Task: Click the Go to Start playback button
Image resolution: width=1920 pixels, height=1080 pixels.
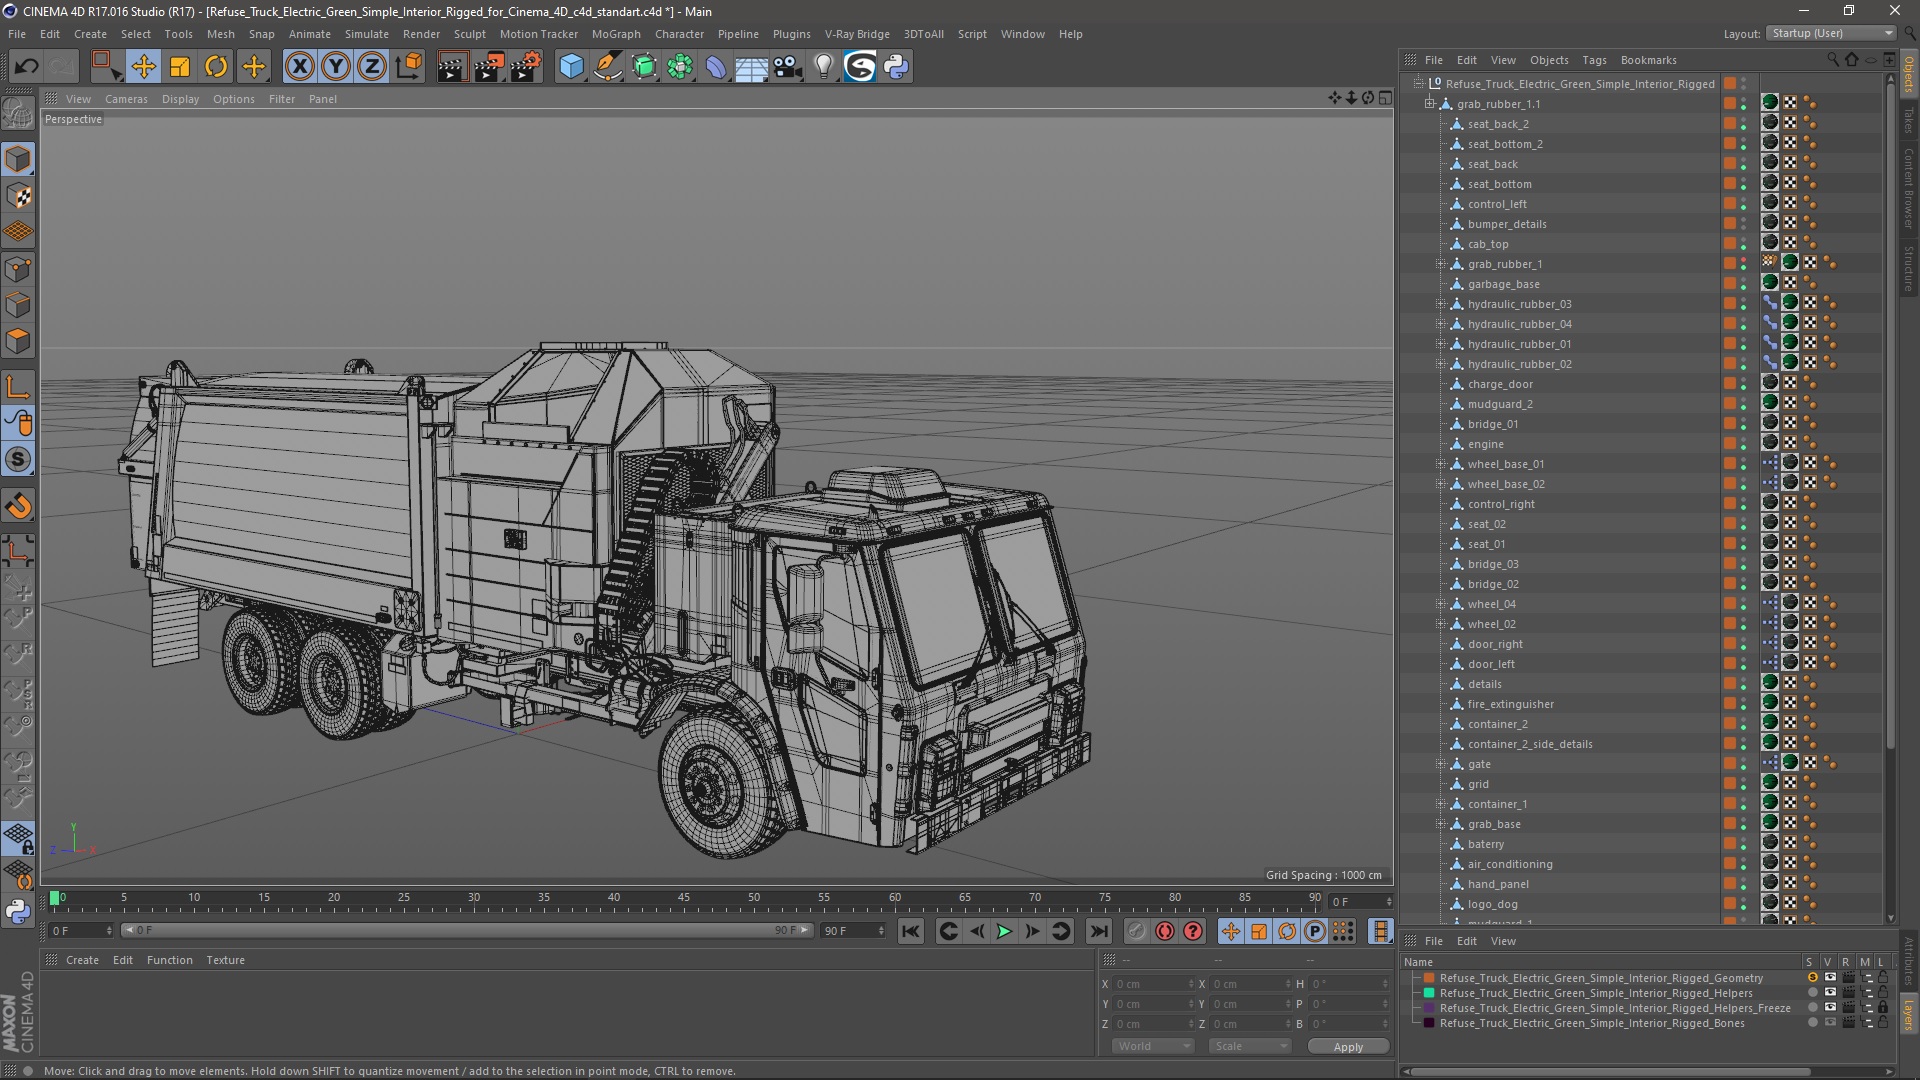Action: (910, 931)
